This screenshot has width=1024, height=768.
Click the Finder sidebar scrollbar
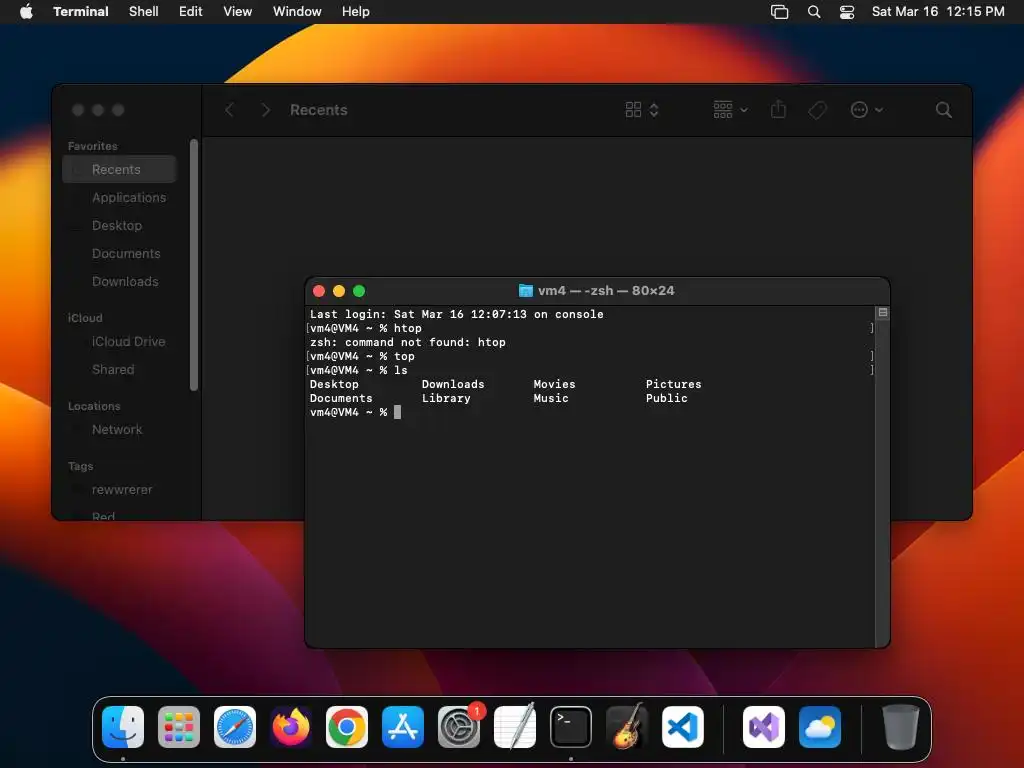click(194, 264)
